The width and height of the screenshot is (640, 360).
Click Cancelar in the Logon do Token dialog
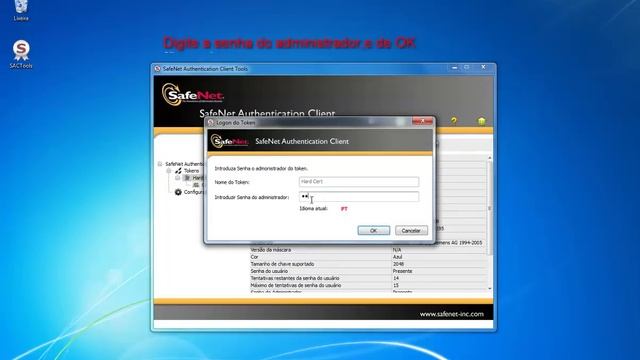pyautogui.click(x=411, y=231)
